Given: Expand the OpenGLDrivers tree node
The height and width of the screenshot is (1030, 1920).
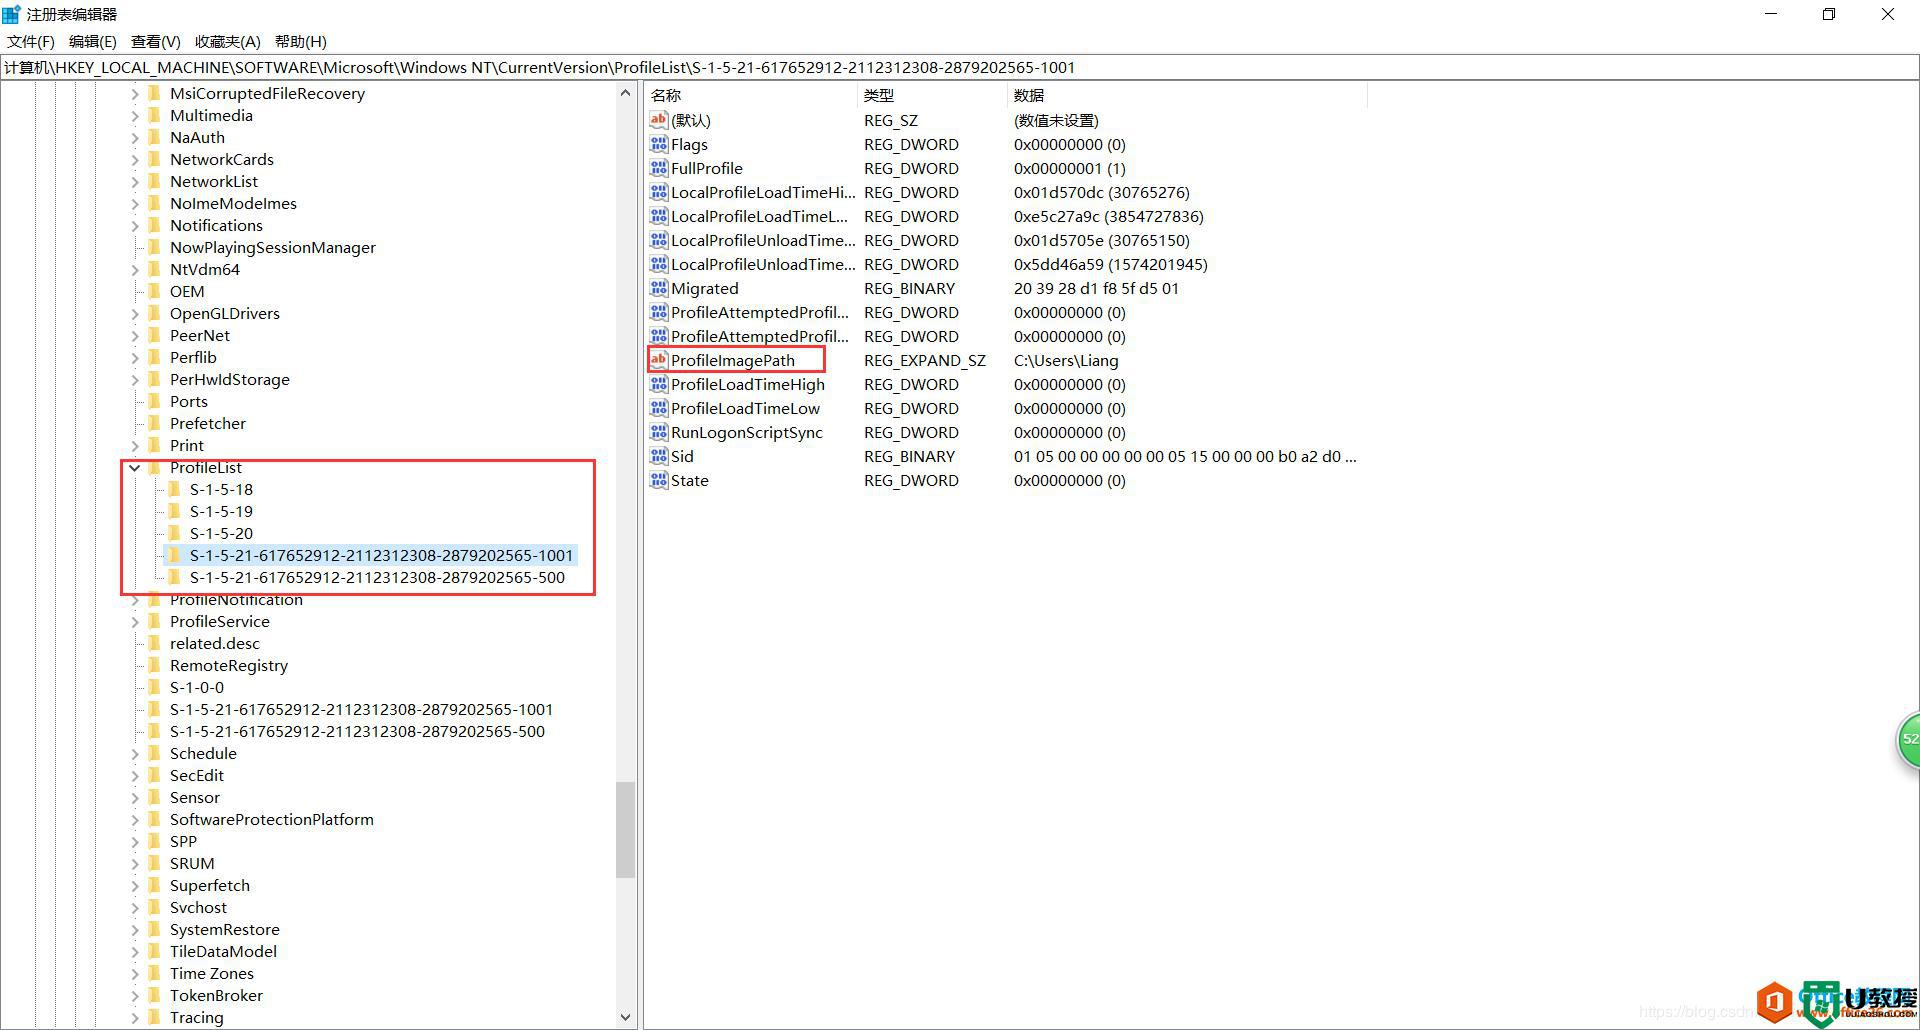Looking at the screenshot, I should 134,313.
